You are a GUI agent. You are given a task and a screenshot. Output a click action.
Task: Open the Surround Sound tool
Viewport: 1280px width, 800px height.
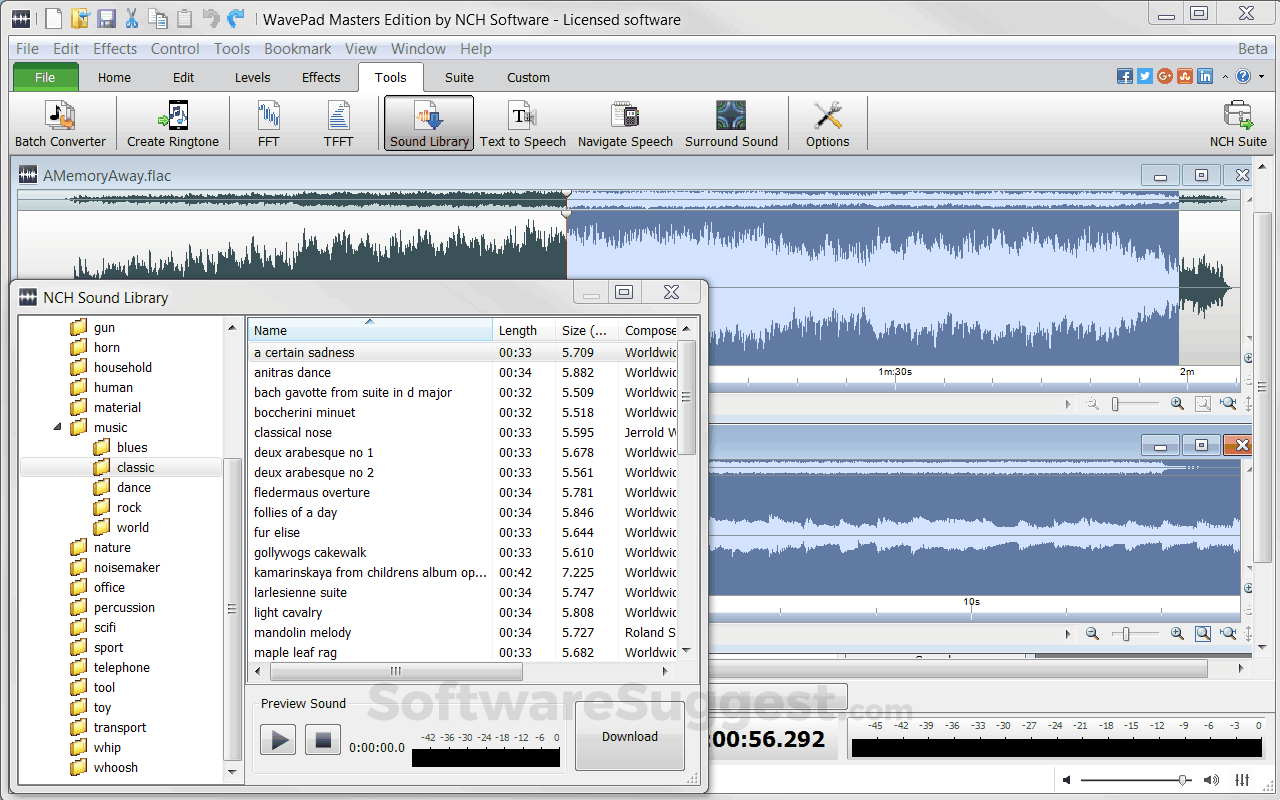(731, 124)
